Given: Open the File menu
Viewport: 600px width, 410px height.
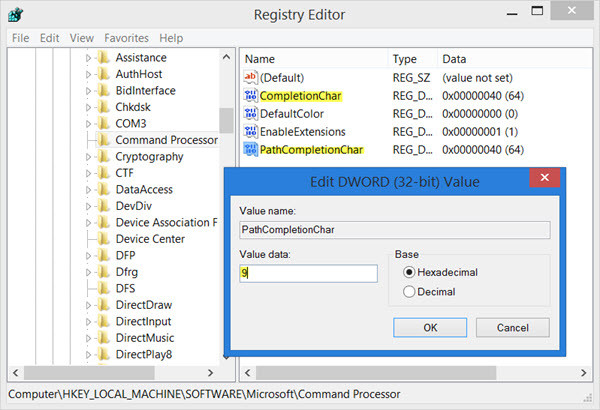Looking at the screenshot, I should tap(20, 38).
